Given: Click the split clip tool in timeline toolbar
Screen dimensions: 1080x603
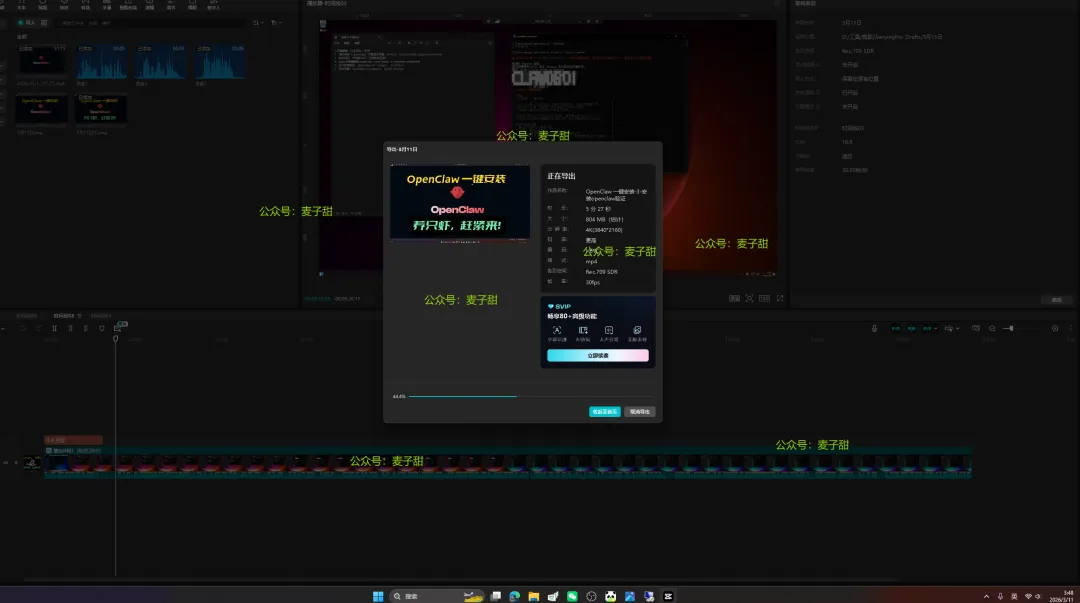Looking at the screenshot, I should pos(54,329).
